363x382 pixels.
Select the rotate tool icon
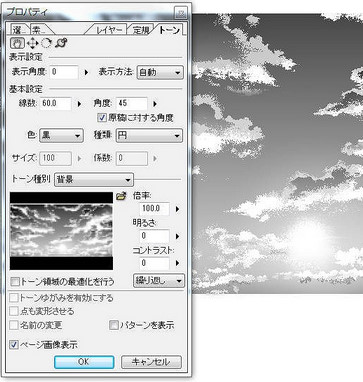coord(47,43)
